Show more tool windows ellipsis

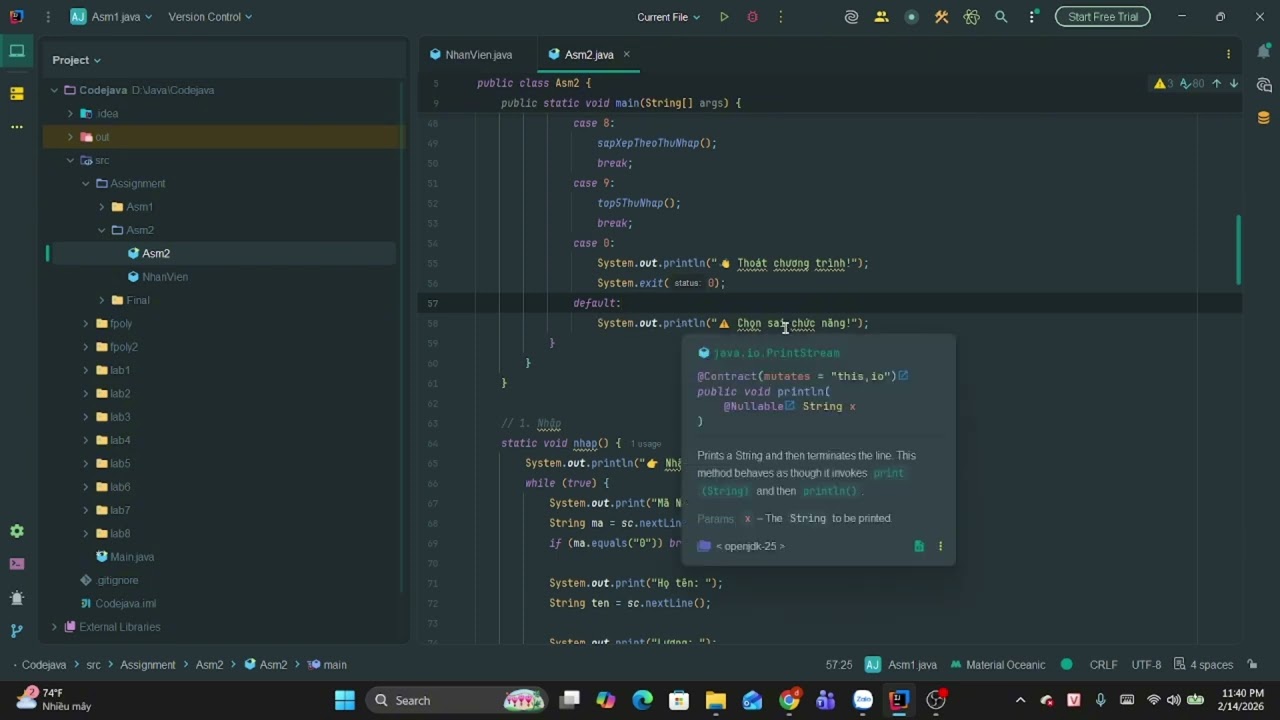(17, 127)
